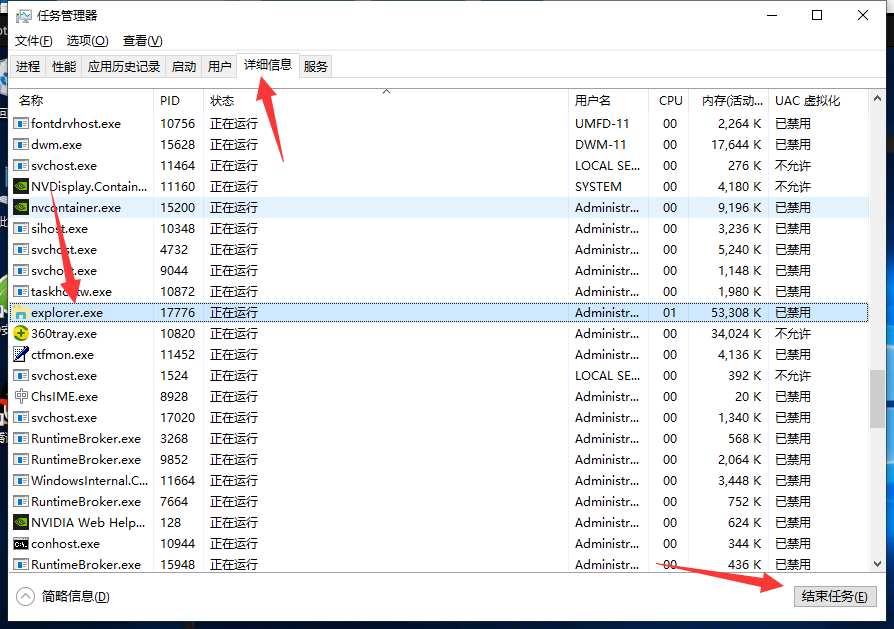Click the conhost.exe console icon
This screenshot has height=629, width=894.
click(21, 544)
